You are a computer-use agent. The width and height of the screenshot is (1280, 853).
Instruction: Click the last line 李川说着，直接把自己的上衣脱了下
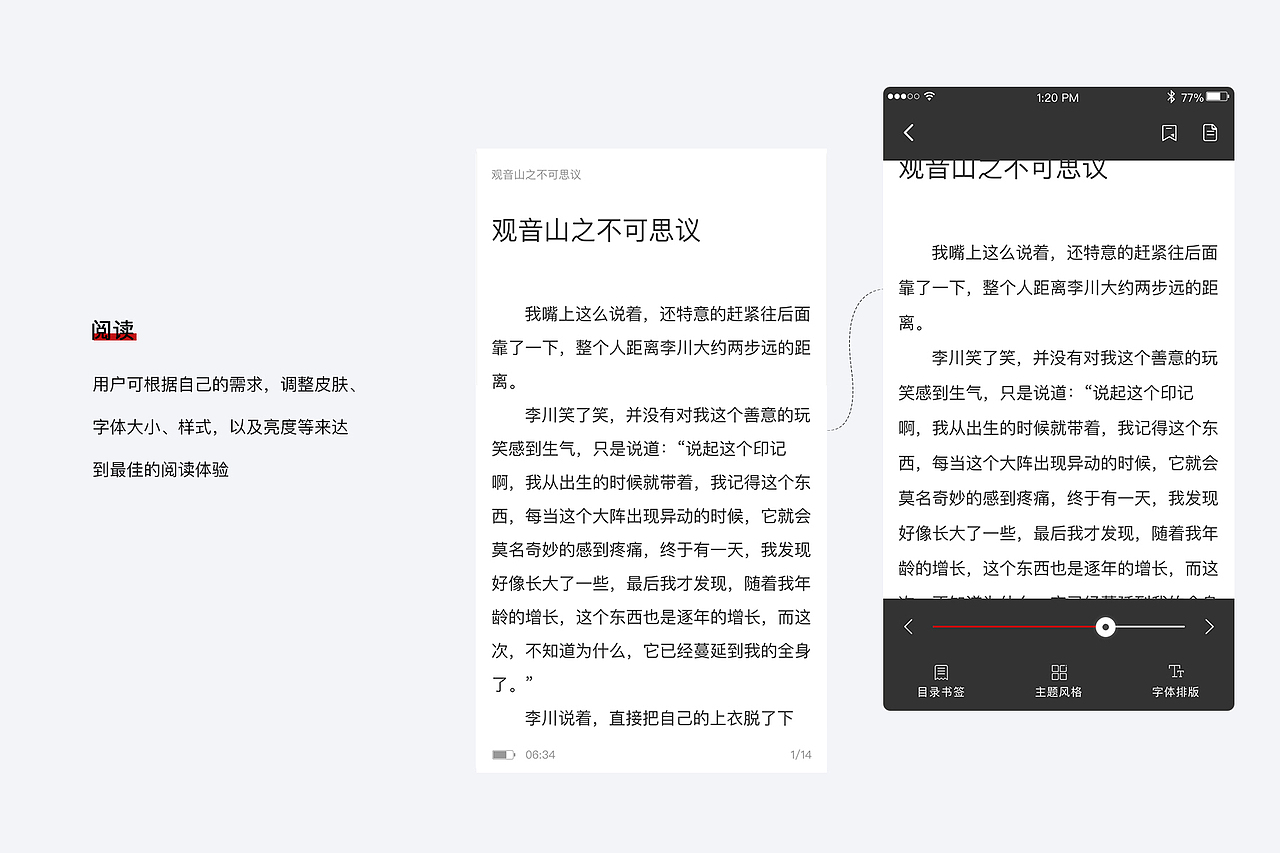click(659, 718)
